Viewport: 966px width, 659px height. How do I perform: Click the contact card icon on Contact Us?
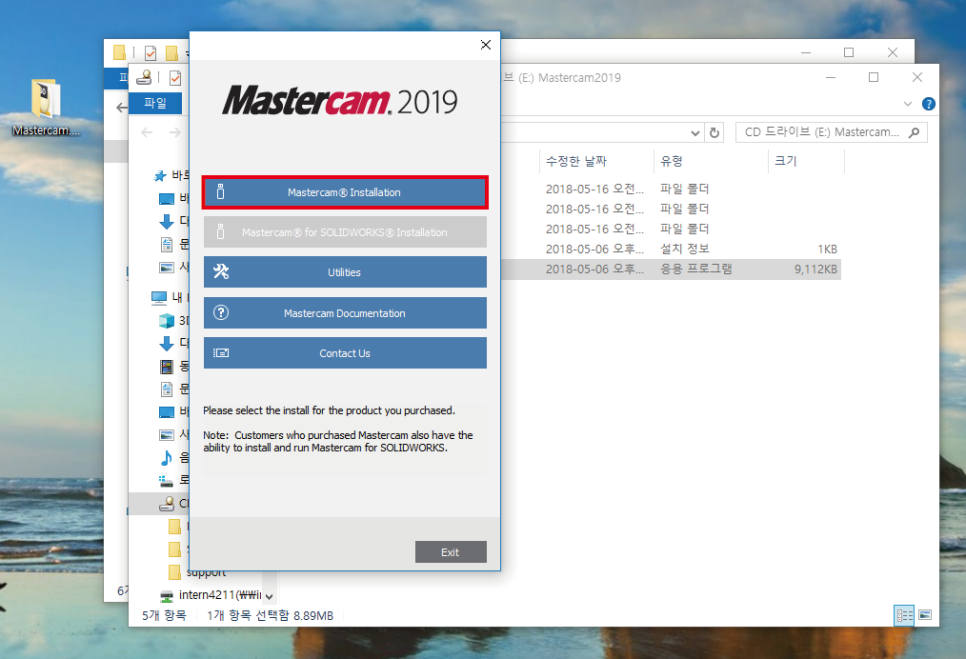[x=221, y=353]
